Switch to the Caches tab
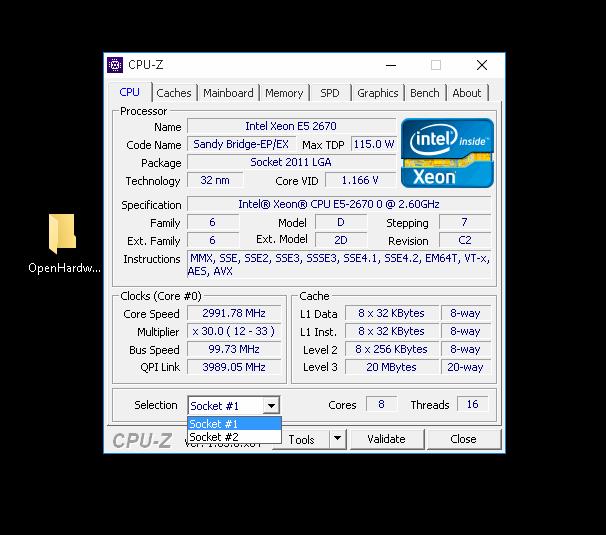The width and height of the screenshot is (606, 535). (x=174, y=93)
